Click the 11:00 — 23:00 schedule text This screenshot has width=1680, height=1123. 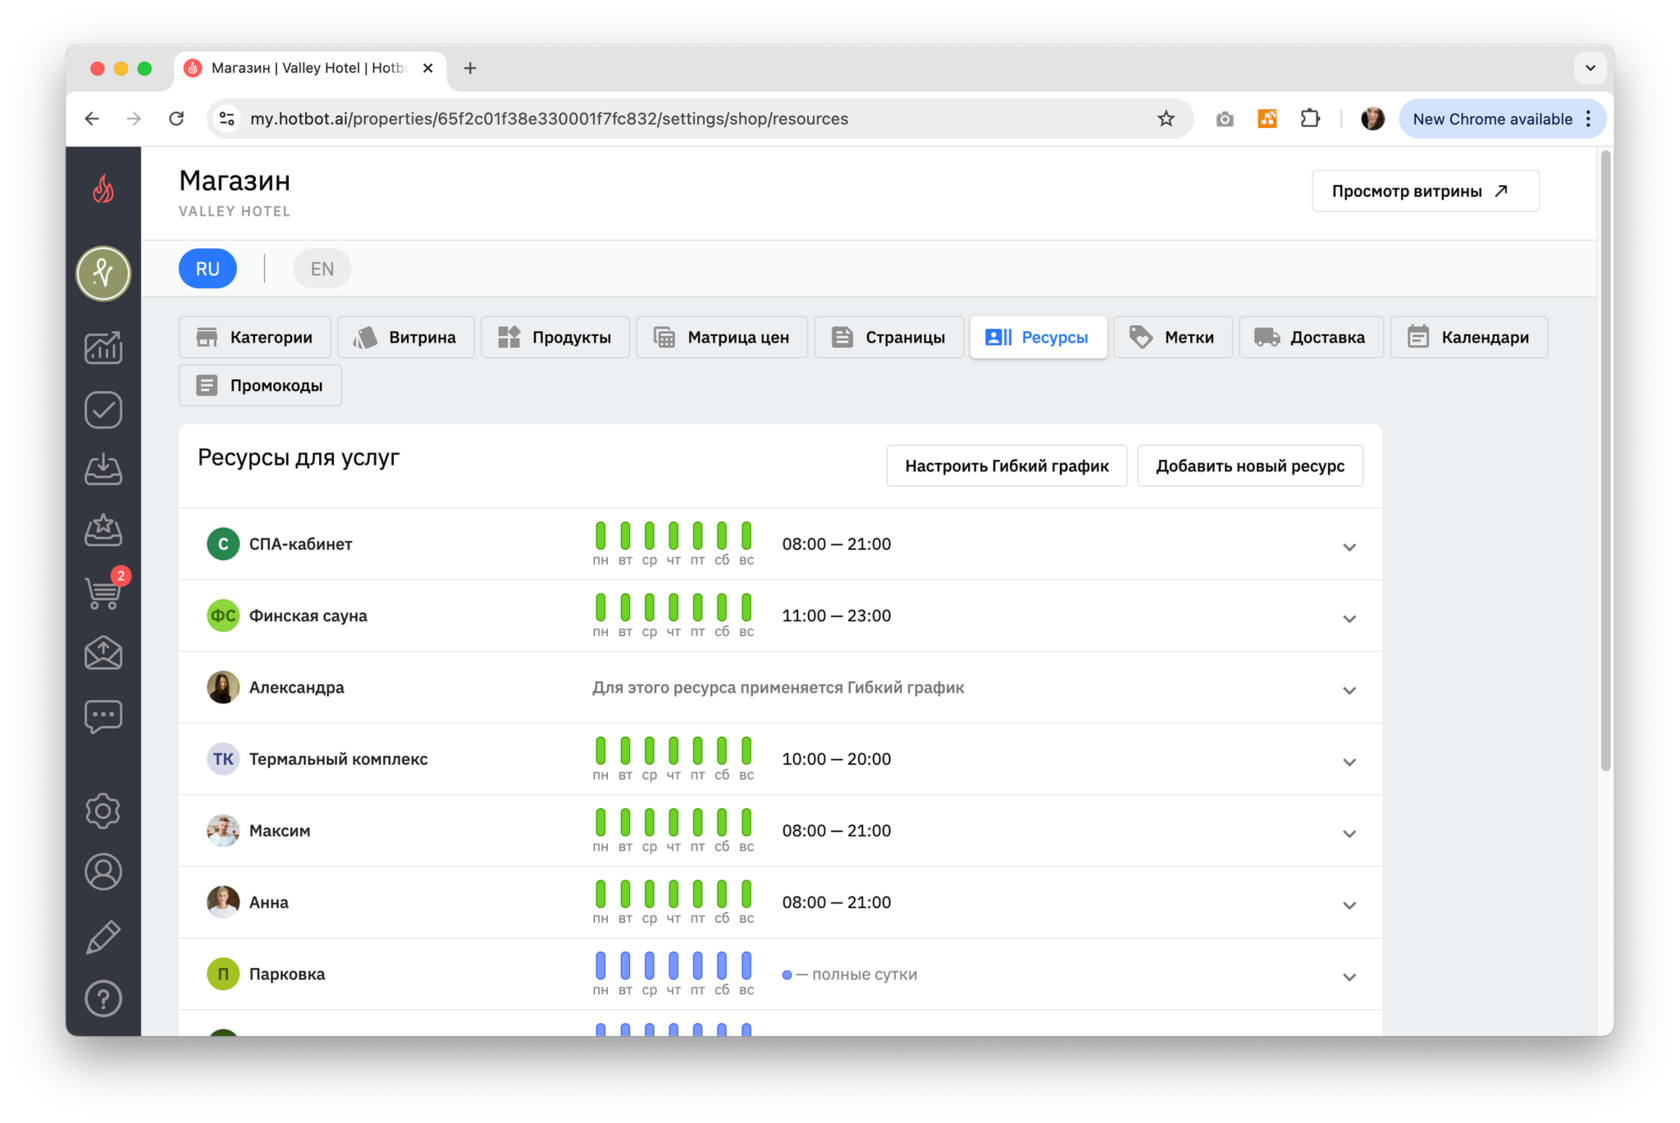(x=836, y=616)
